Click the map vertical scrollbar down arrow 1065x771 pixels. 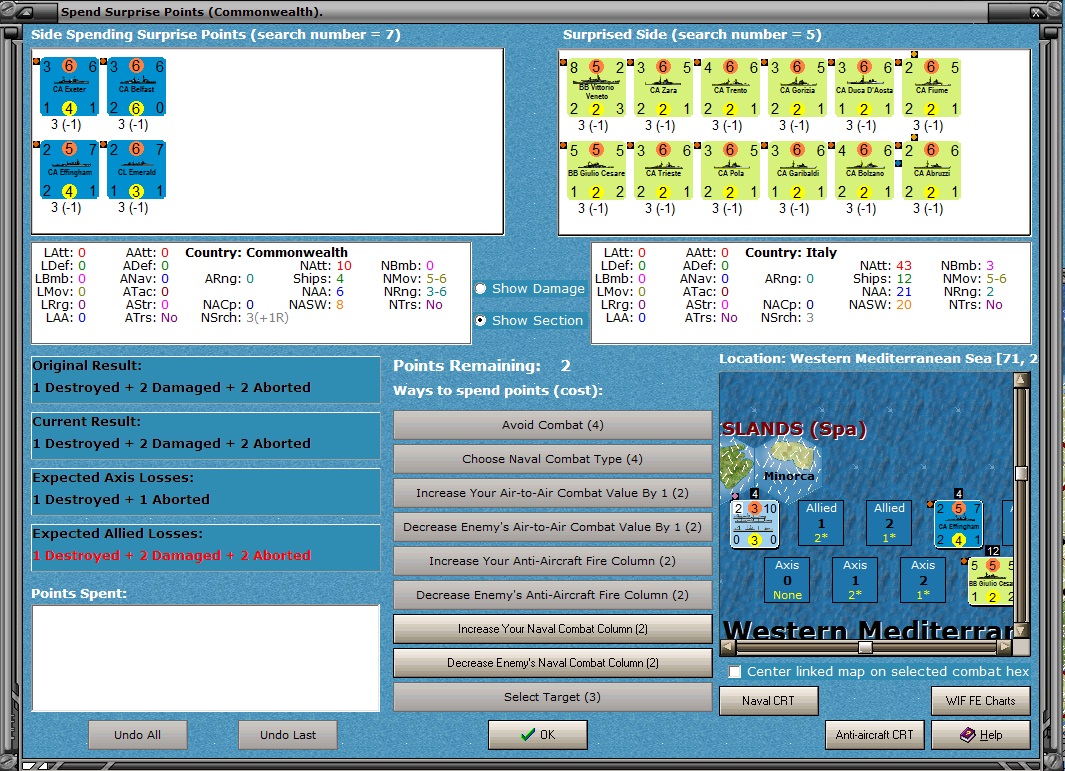(x=1021, y=631)
